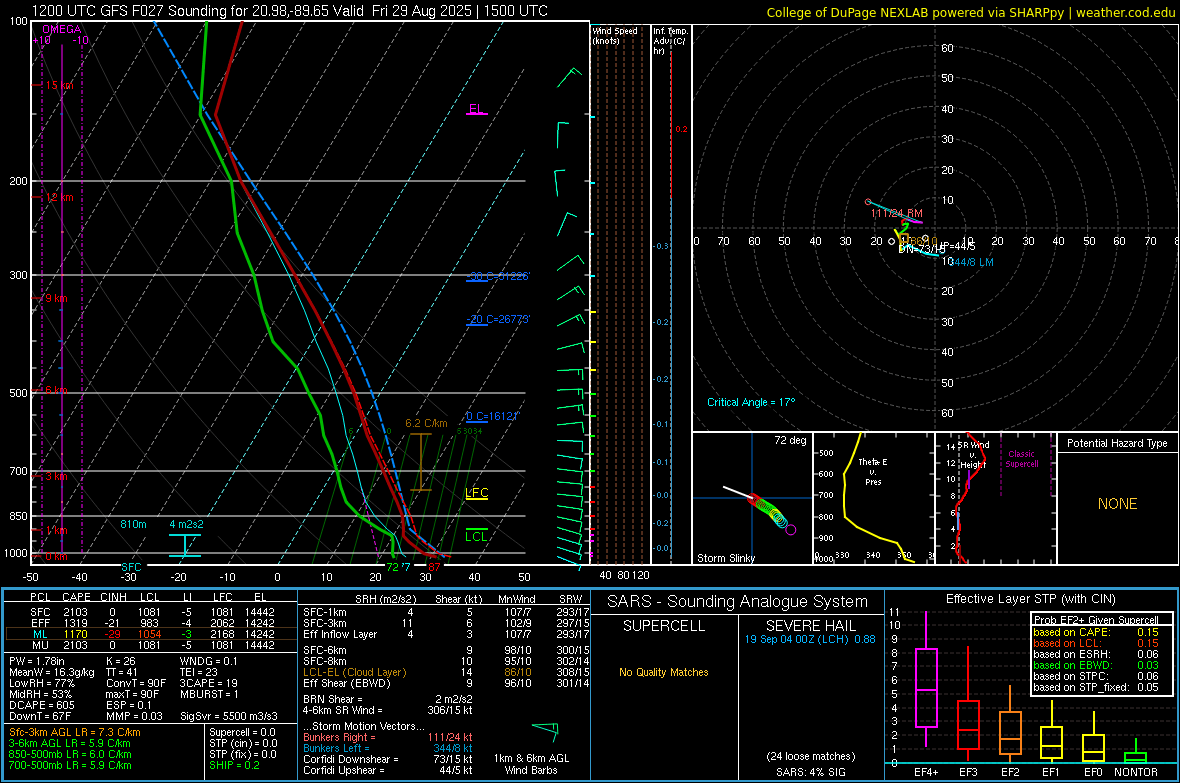Select the Bunkers Left = 344/8 kt line
The image size is (1180, 783).
[x=388, y=748]
